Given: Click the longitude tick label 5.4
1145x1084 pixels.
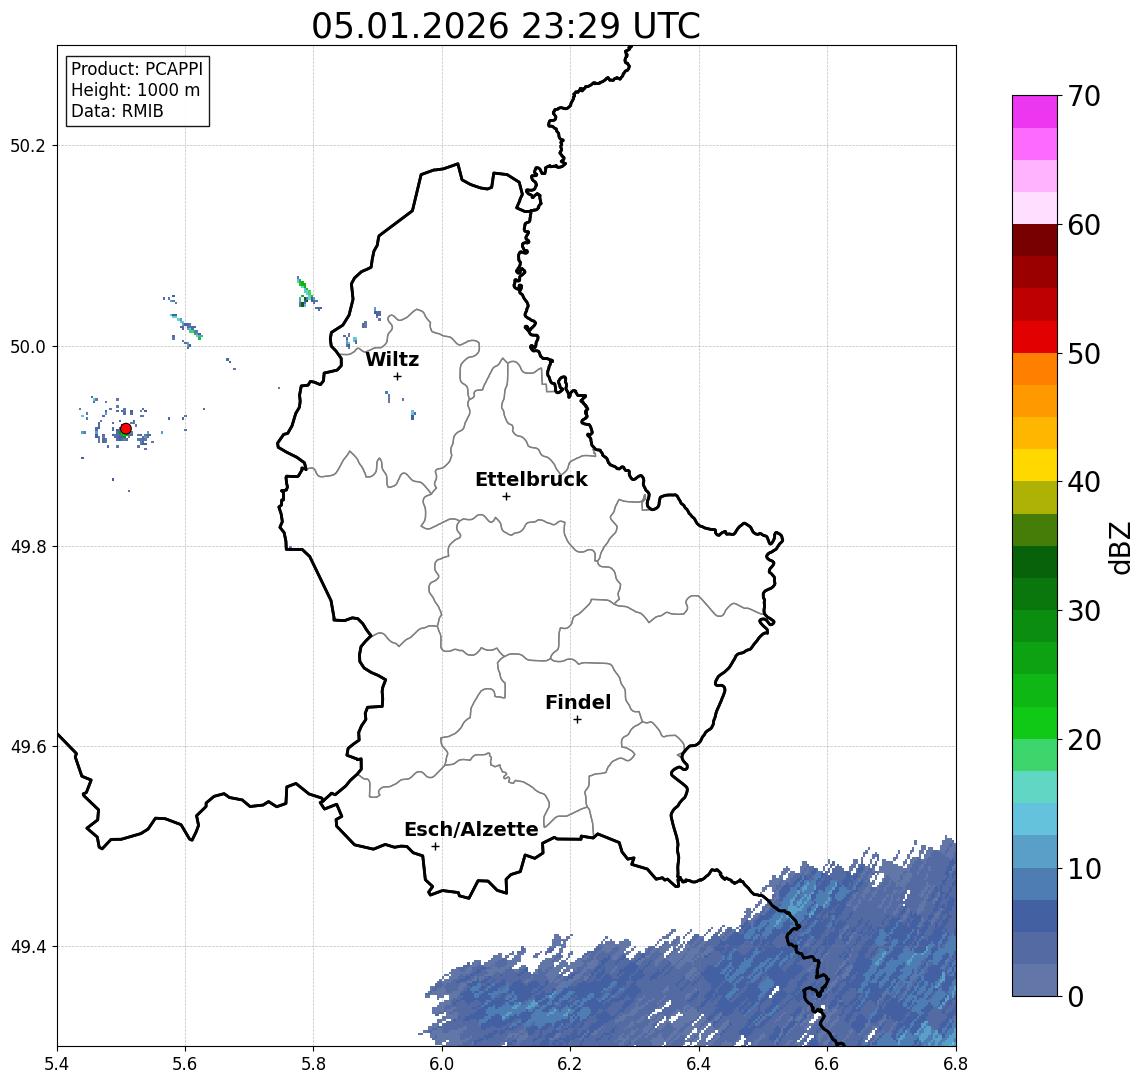Looking at the screenshot, I should (x=57, y=1064).
